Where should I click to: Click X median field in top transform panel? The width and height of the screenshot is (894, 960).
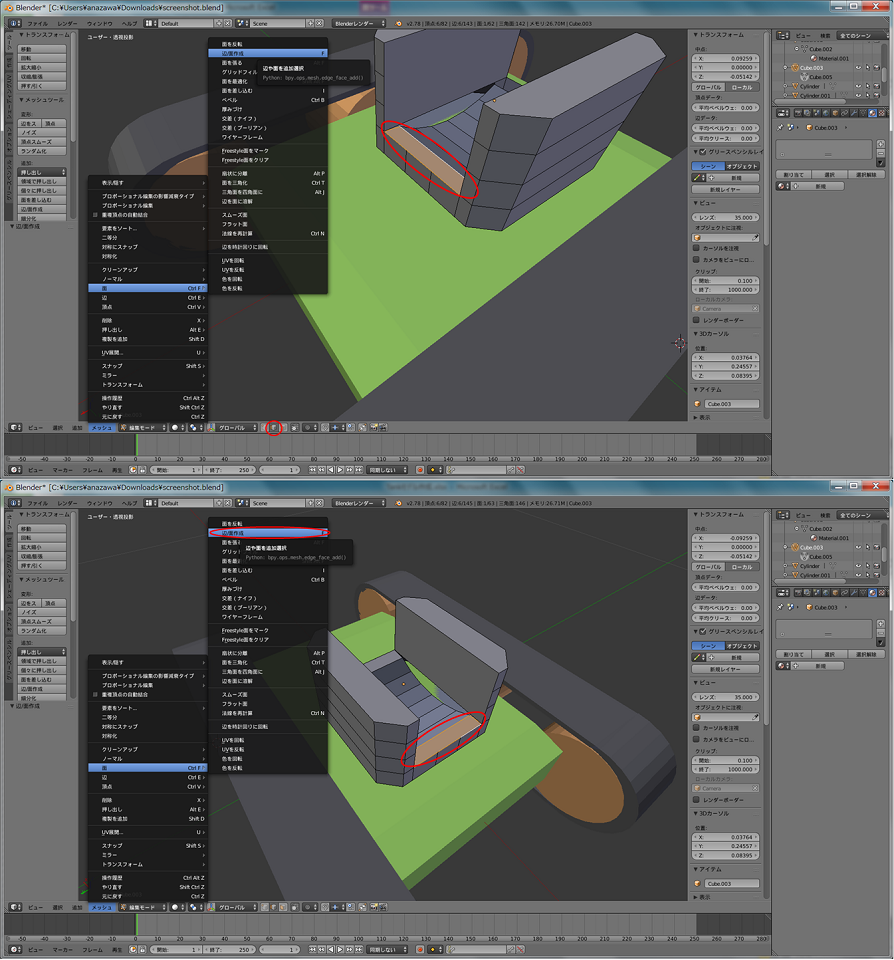coord(726,59)
